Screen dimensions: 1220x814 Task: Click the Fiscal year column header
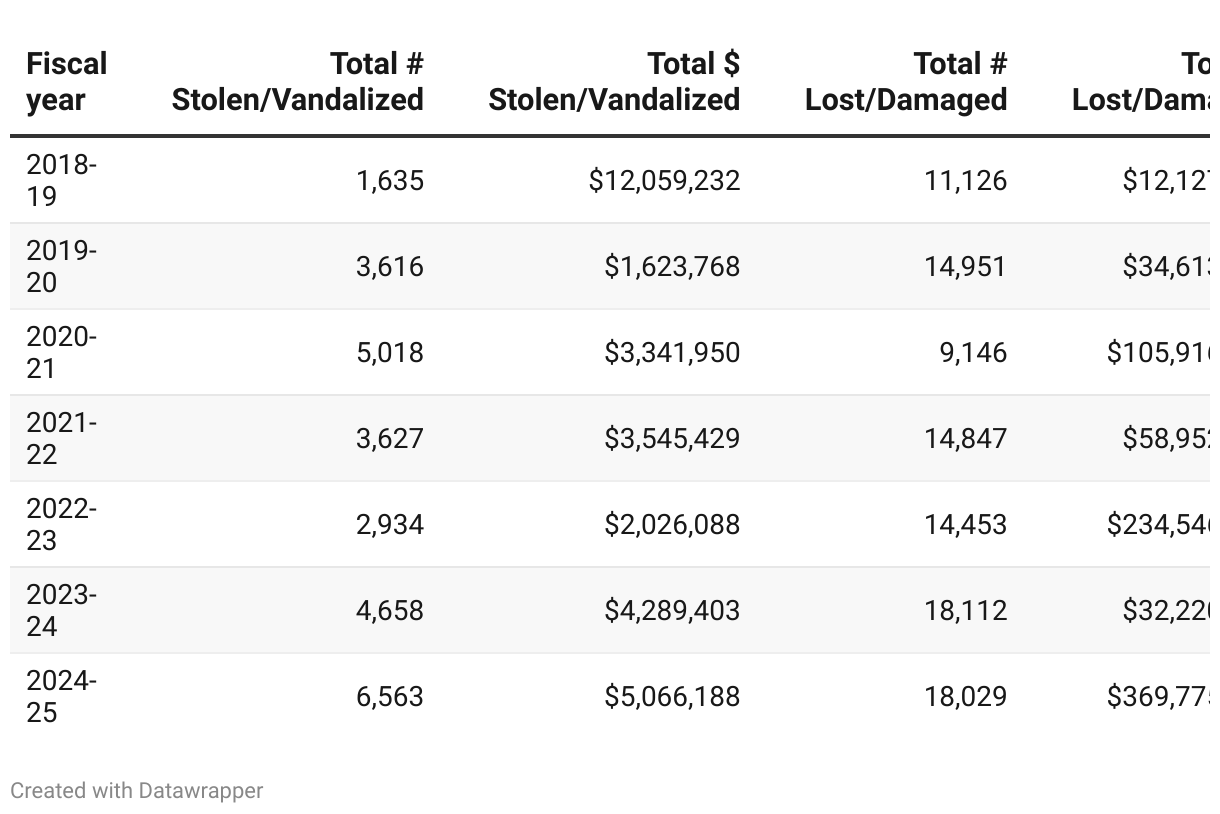[x=66, y=82]
